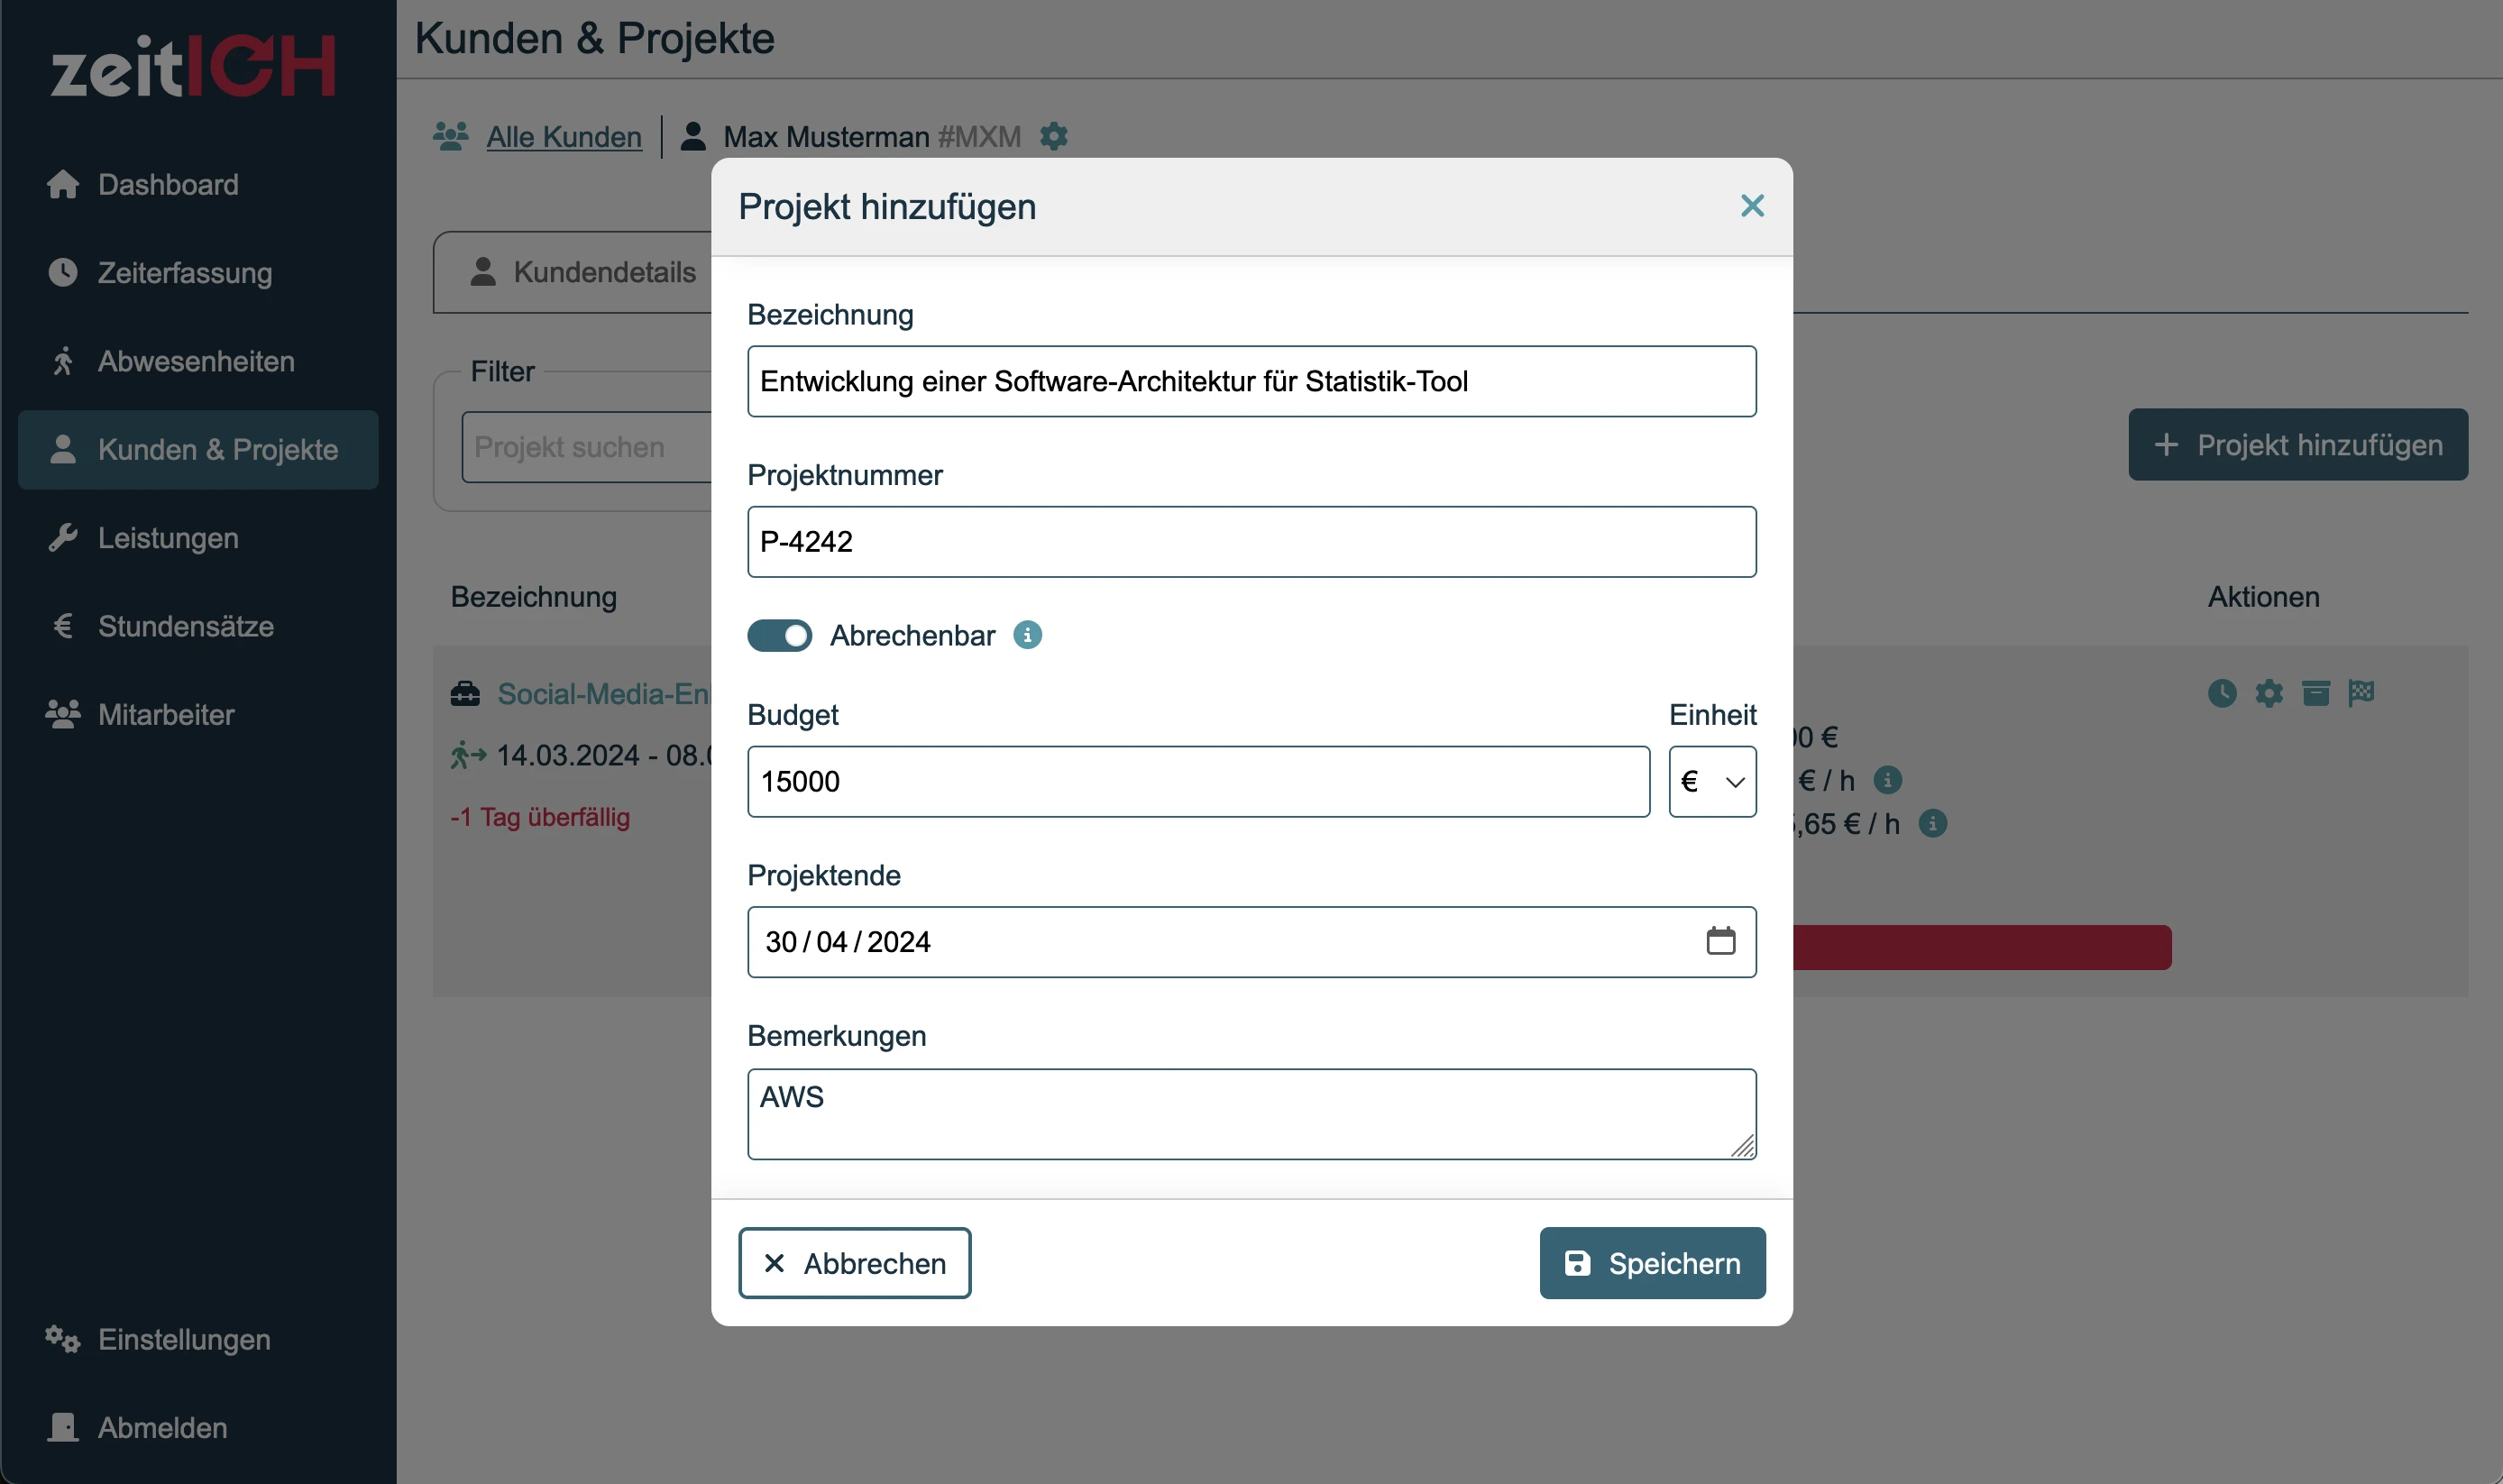Click the checkered flag icon in project actions

click(2362, 692)
